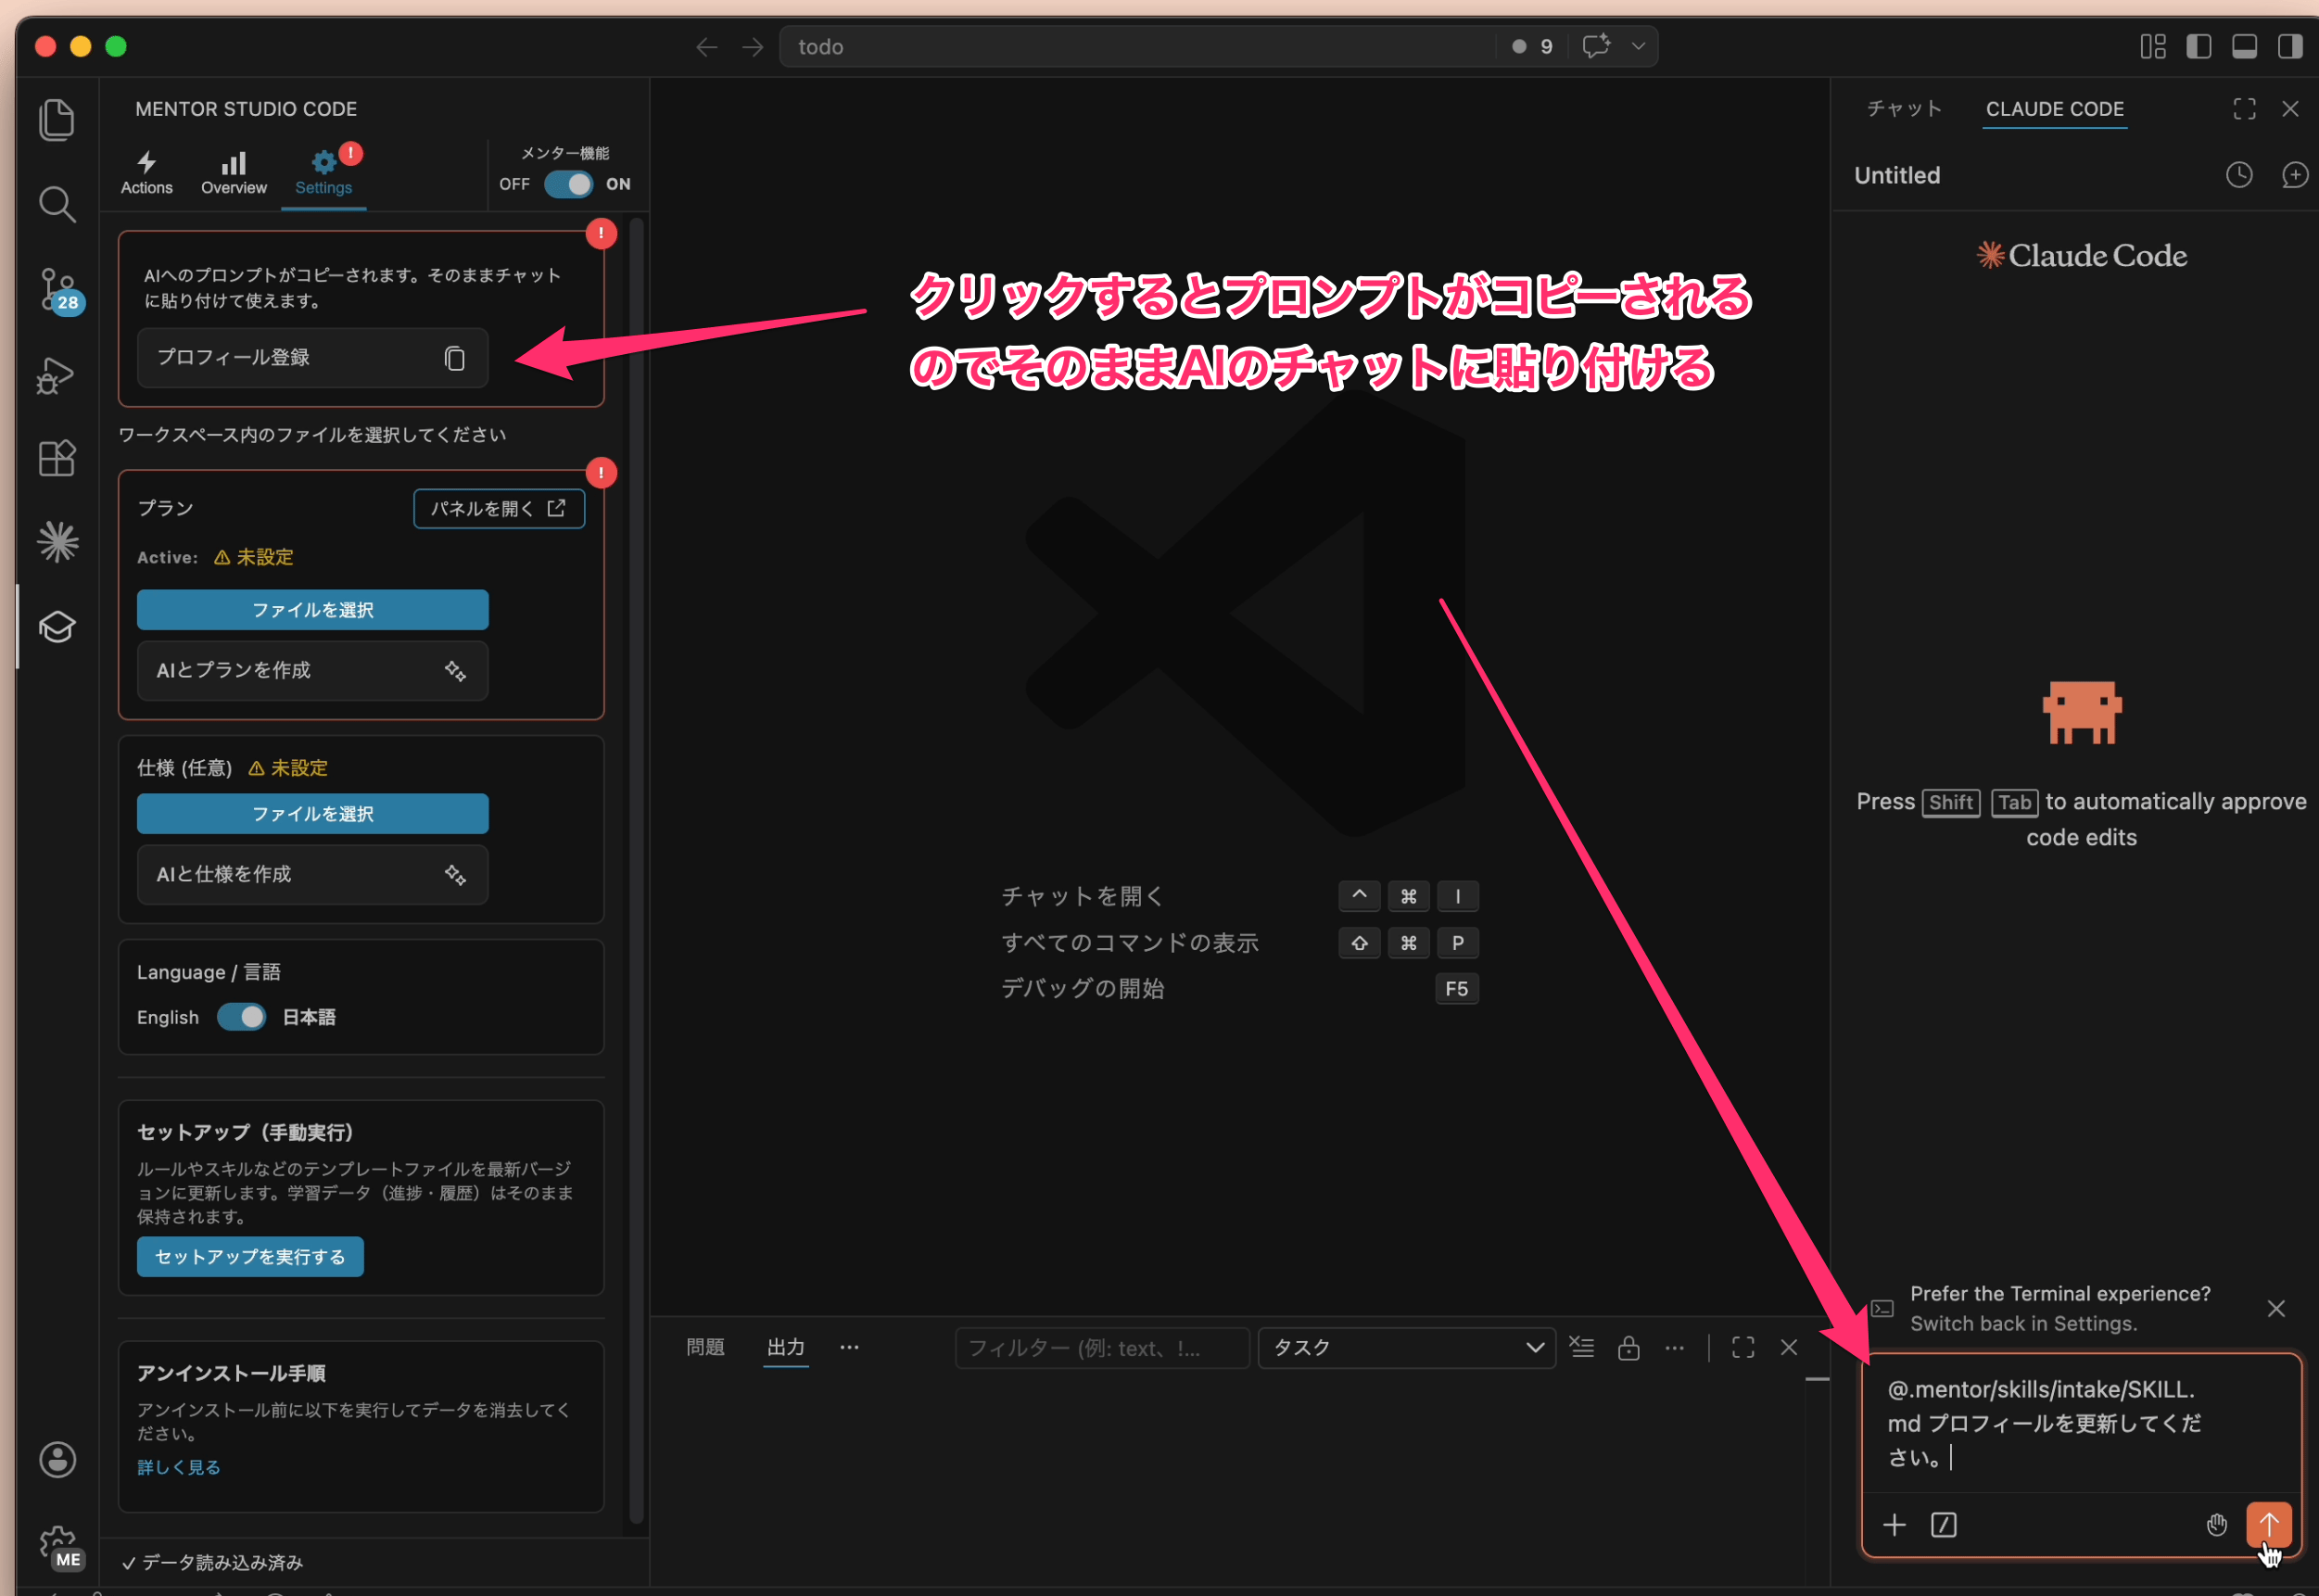Open Source Control with 28 badge
The image size is (2319, 1596).
coord(59,291)
